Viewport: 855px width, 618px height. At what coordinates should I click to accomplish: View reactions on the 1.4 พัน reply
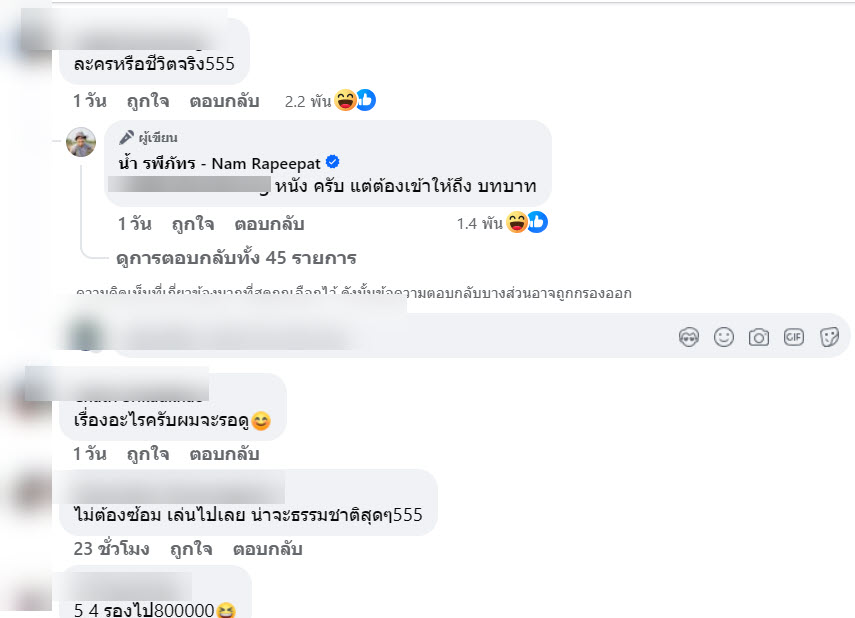click(x=502, y=223)
